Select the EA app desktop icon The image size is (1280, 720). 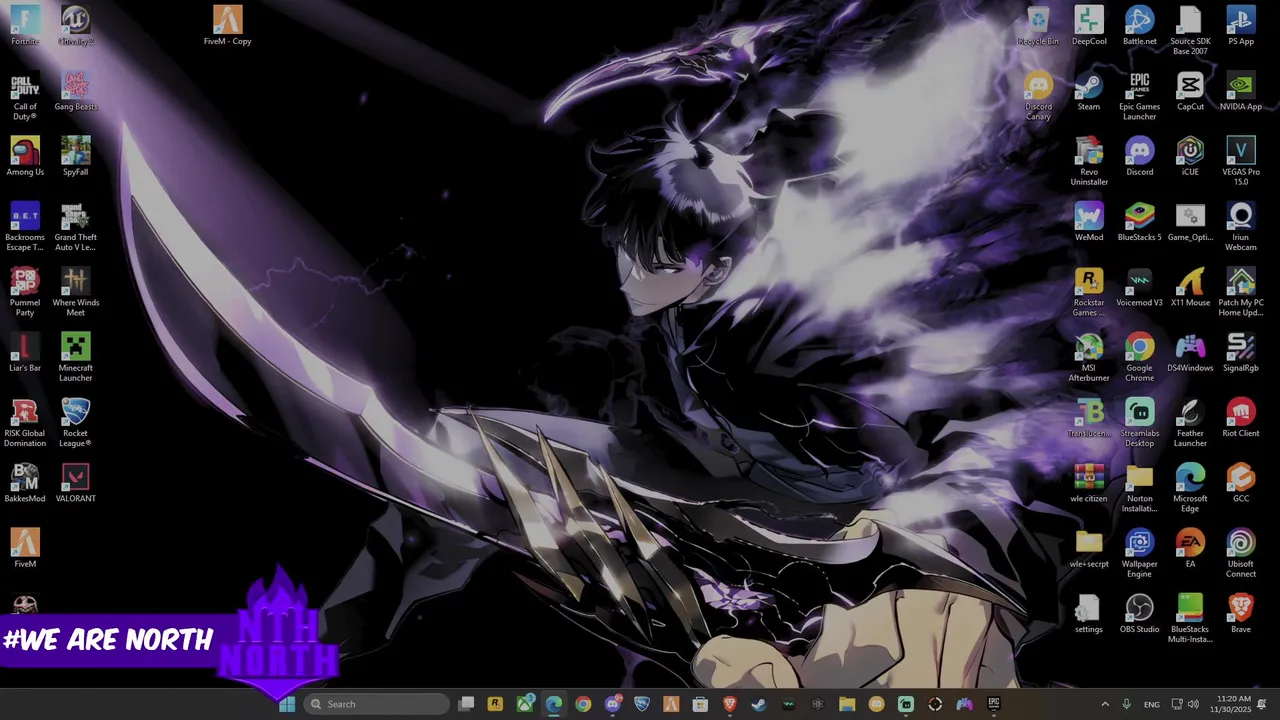click(1190, 548)
